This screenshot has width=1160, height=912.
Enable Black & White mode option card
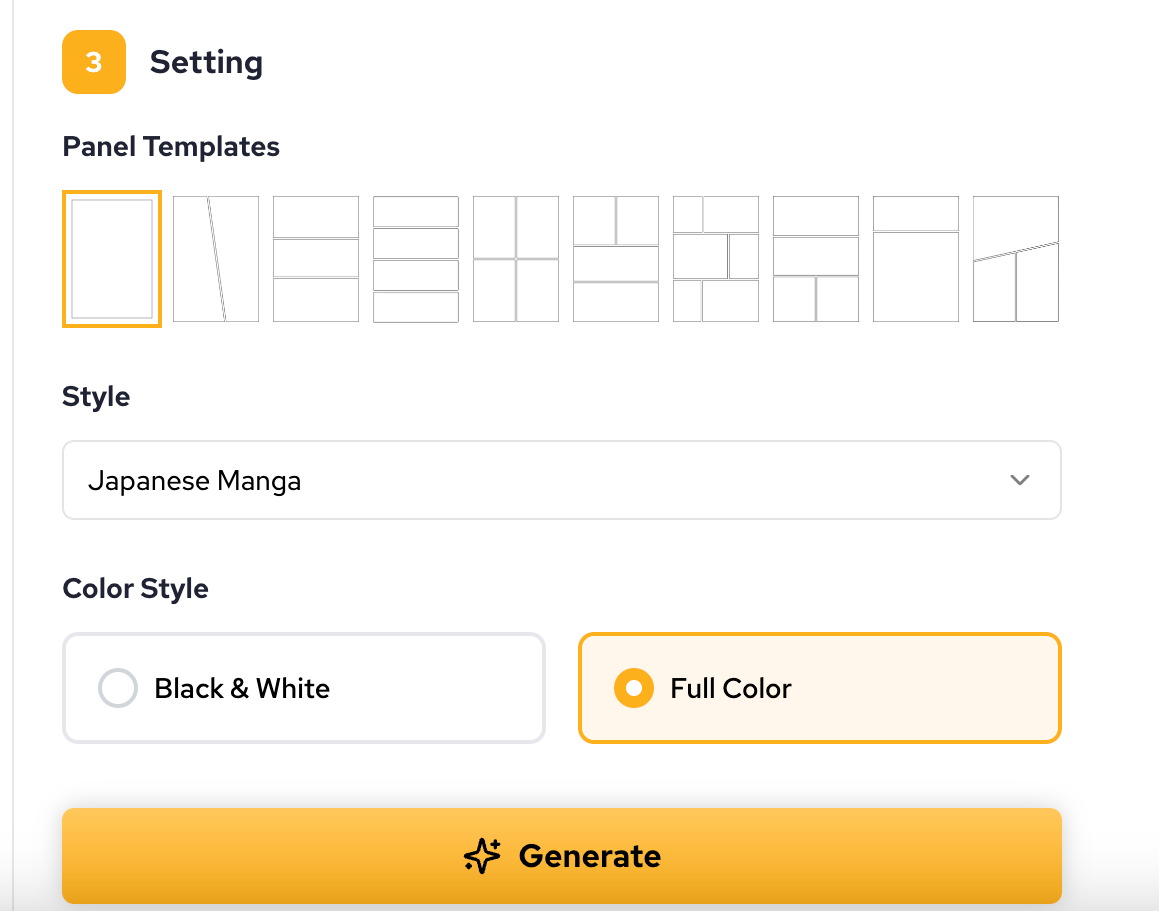pos(303,688)
